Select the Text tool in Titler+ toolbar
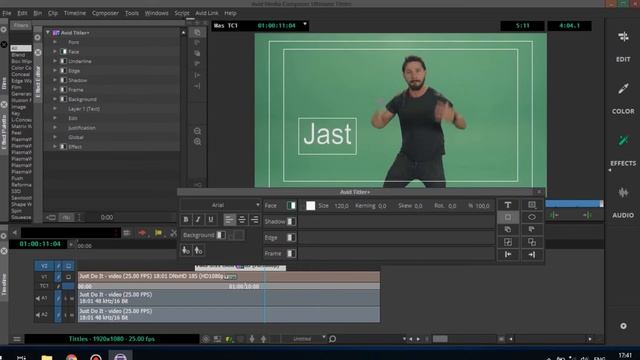640x360 pixels. (508, 205)
